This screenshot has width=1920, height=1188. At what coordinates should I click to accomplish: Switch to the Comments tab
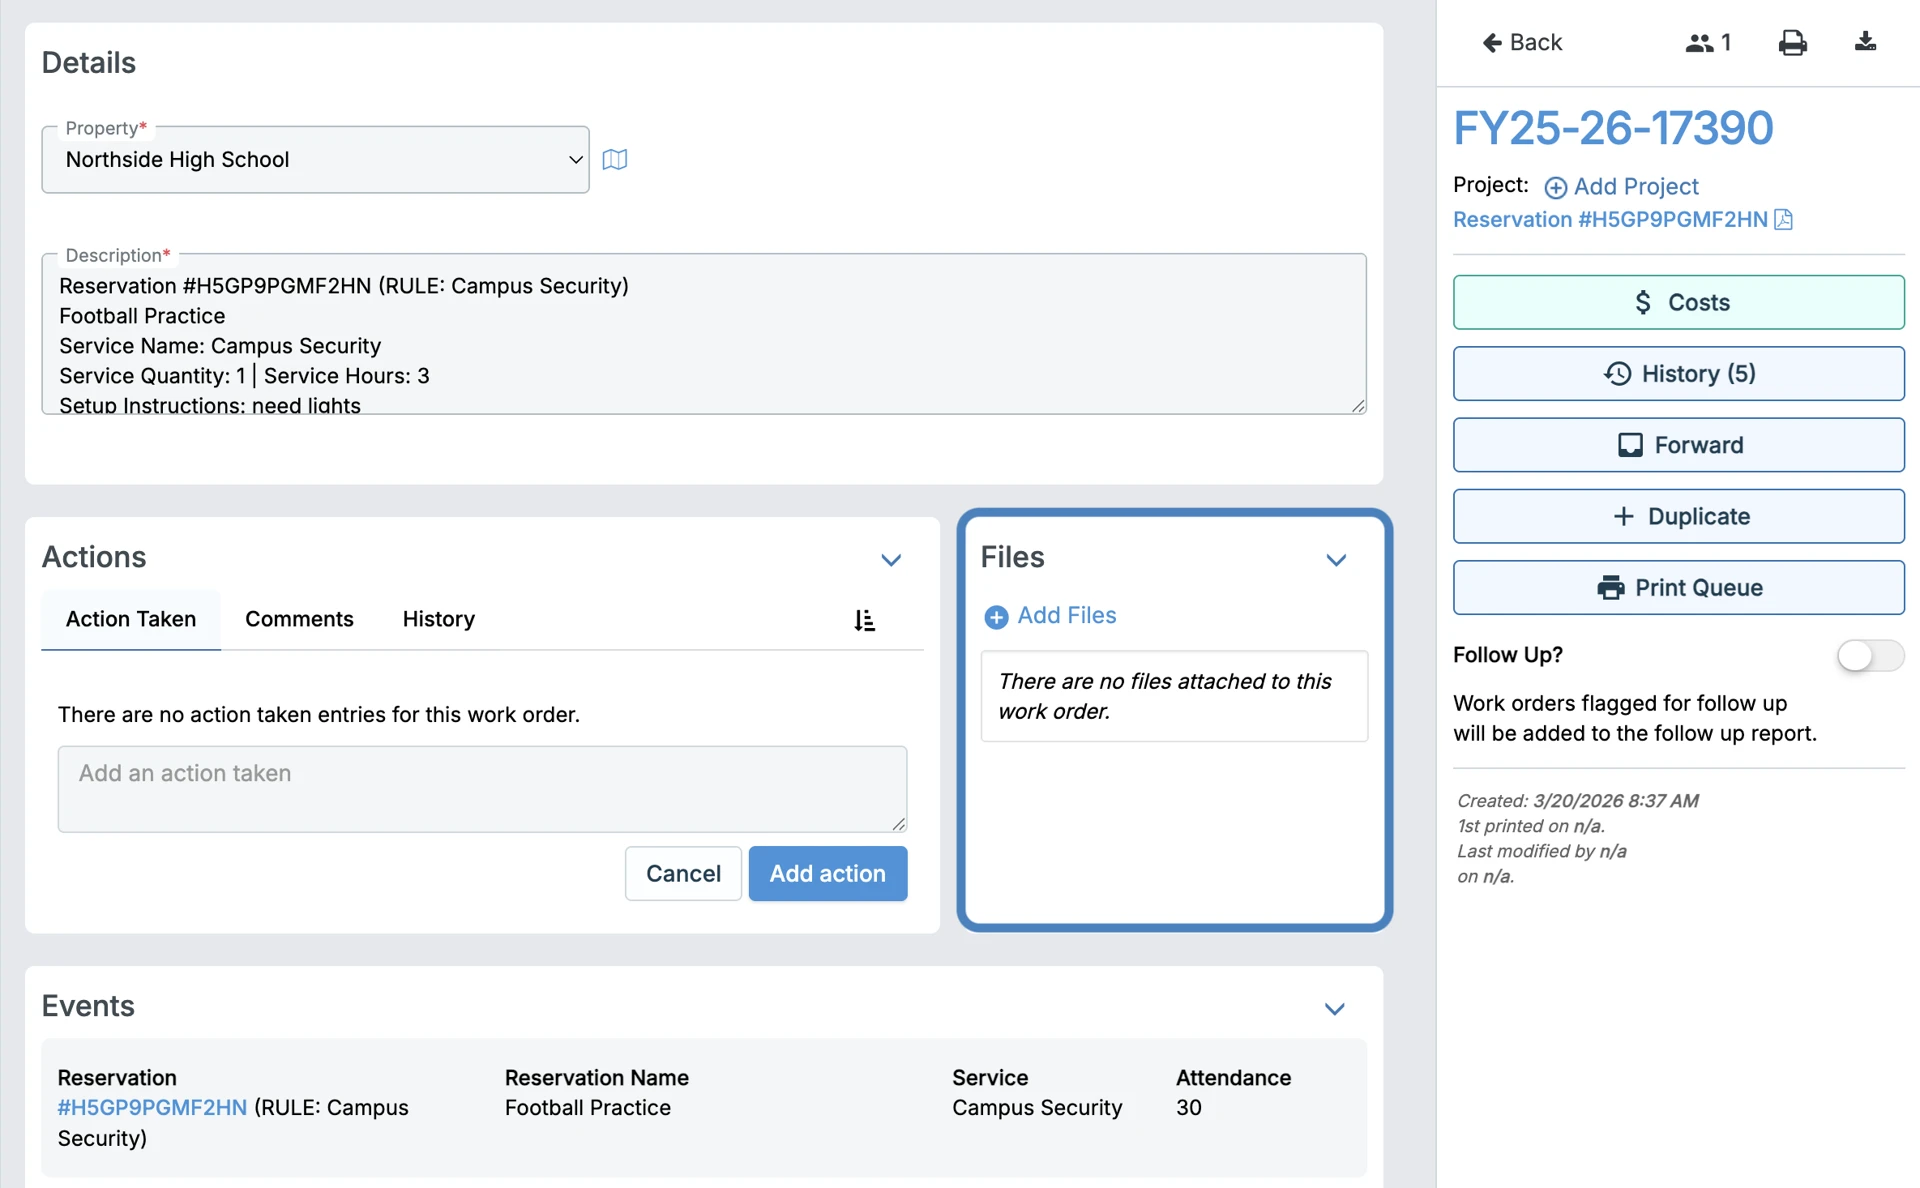click(299, 619)
